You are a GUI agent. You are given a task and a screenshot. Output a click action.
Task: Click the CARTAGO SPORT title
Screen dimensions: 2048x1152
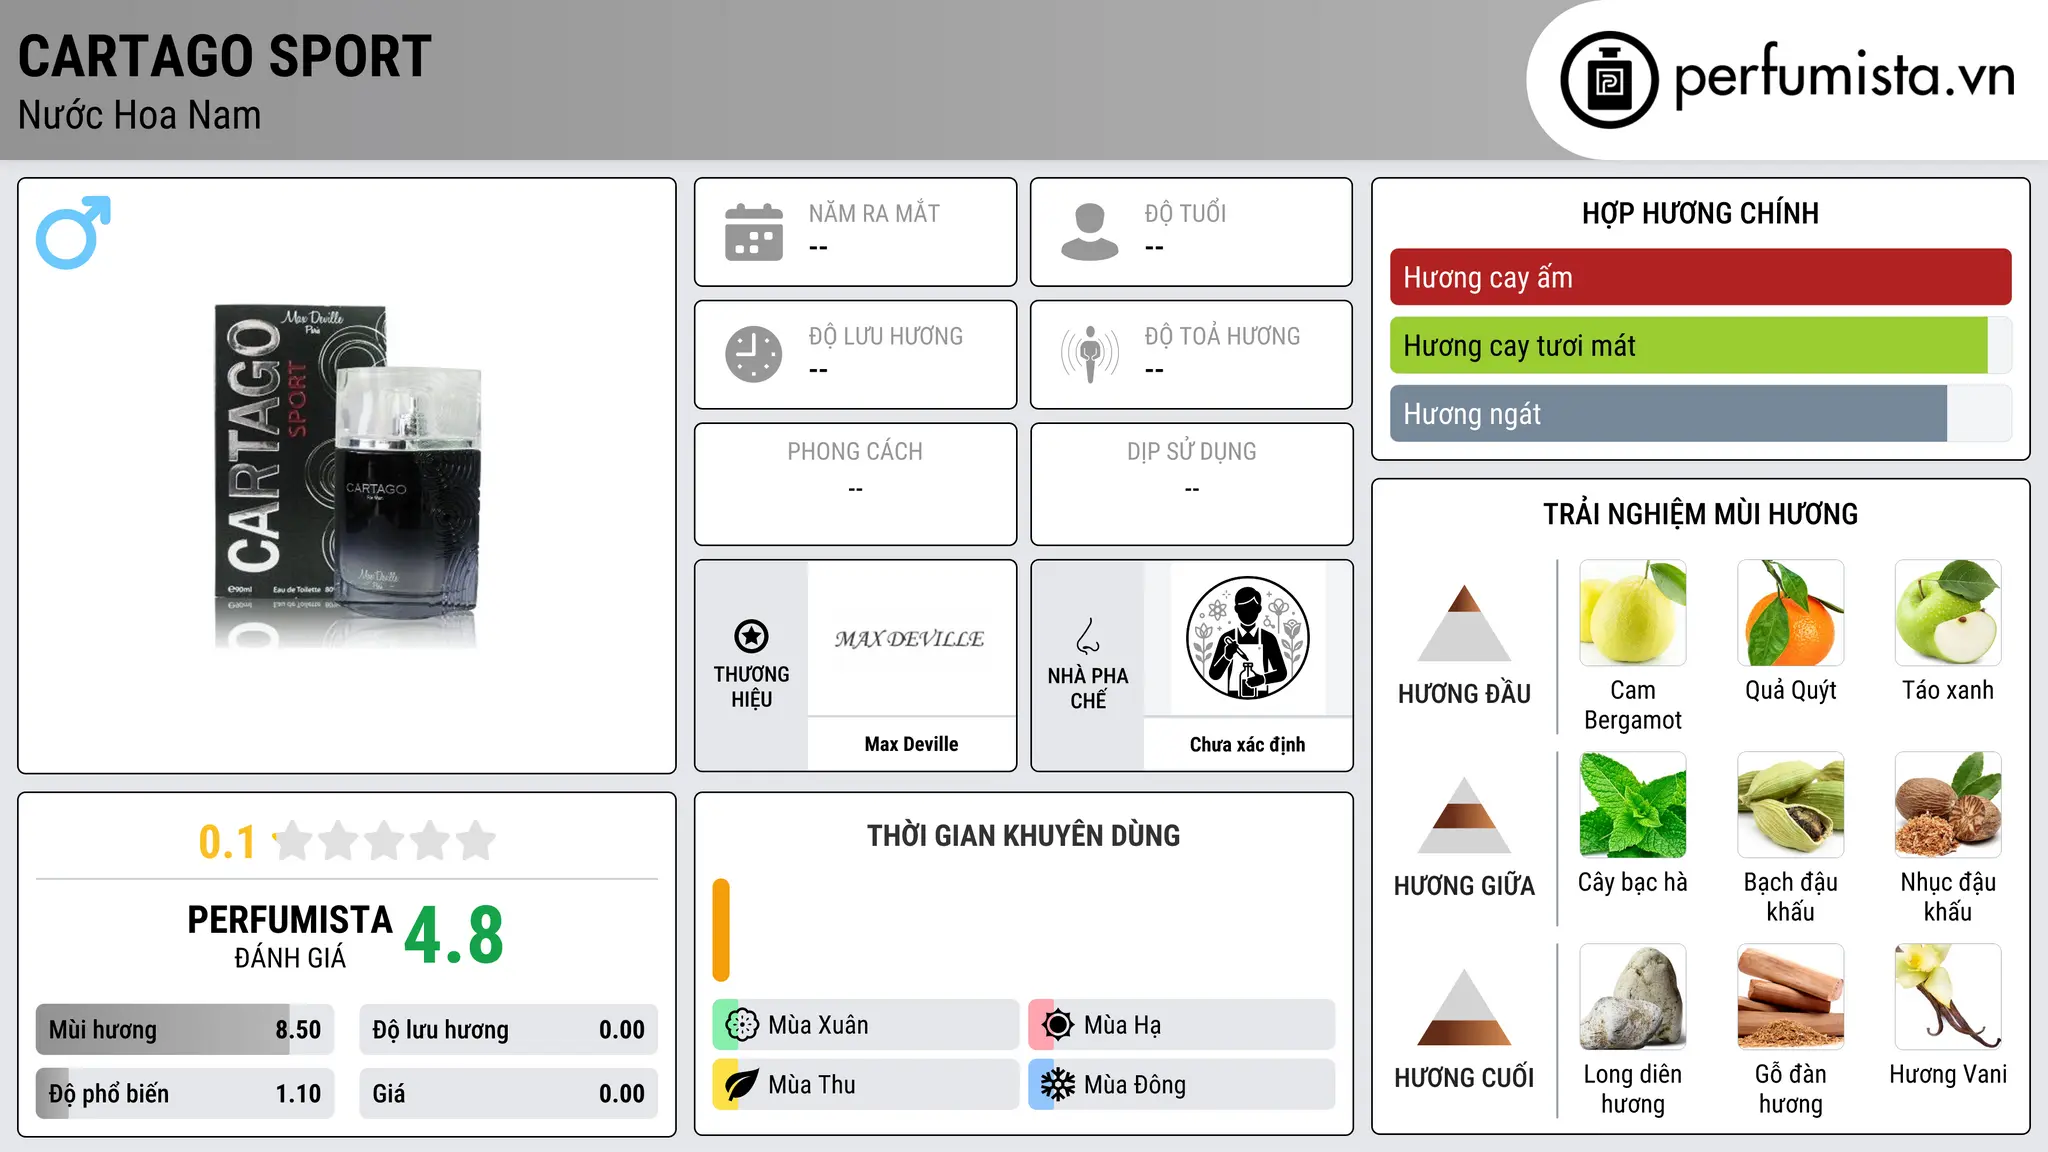tap(225, 56)
